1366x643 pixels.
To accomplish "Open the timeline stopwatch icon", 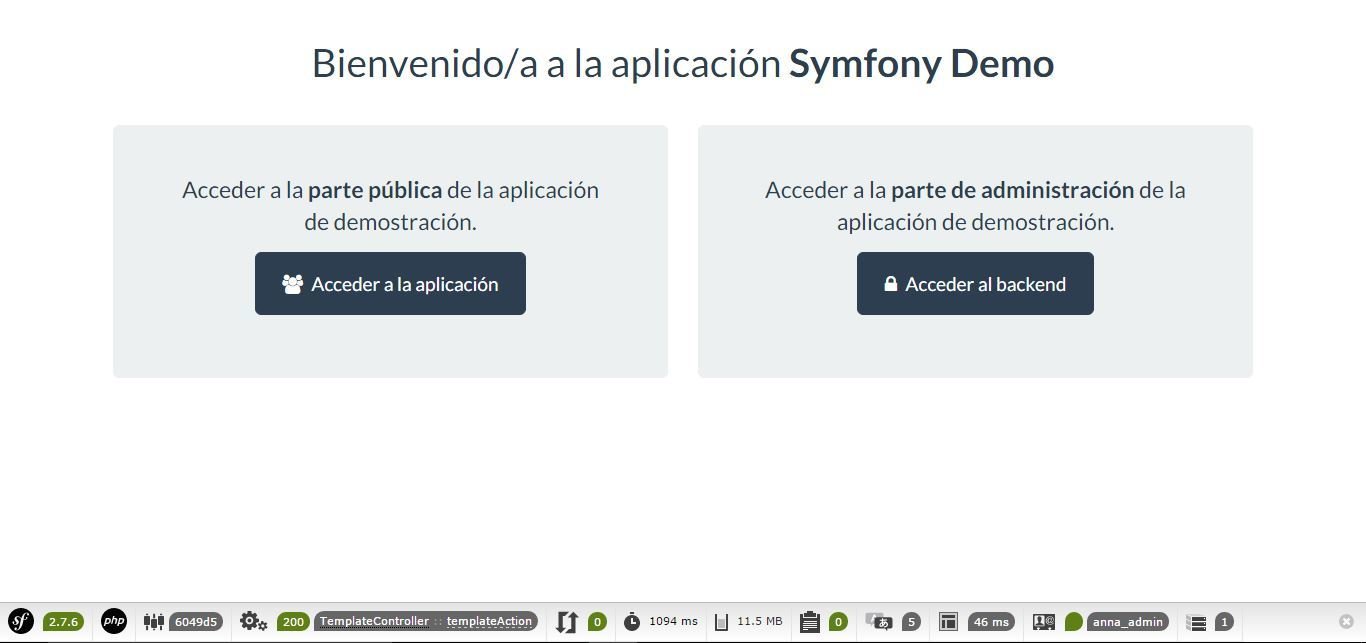I will pos(632,622).
